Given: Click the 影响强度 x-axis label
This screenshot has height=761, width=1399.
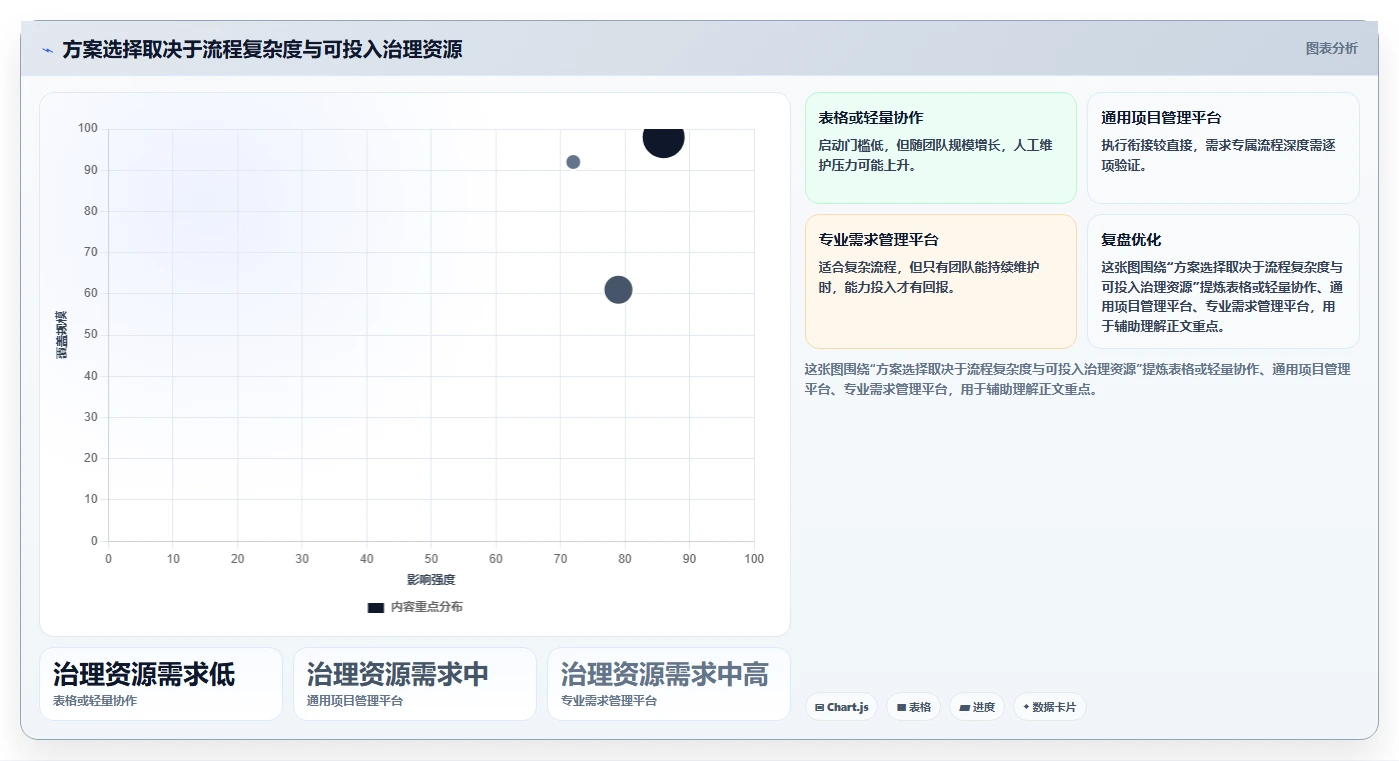Looking at the screenshot, I should pos(431,580).
